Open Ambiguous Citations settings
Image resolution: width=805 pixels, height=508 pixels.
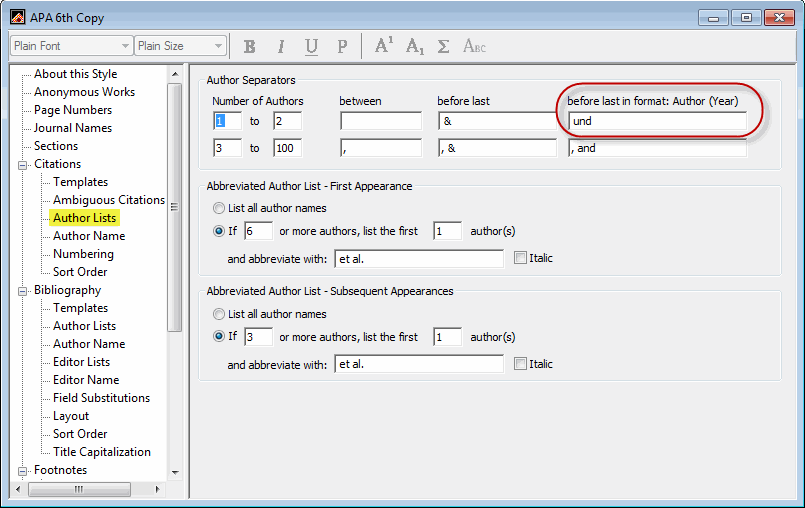[109, 200]
